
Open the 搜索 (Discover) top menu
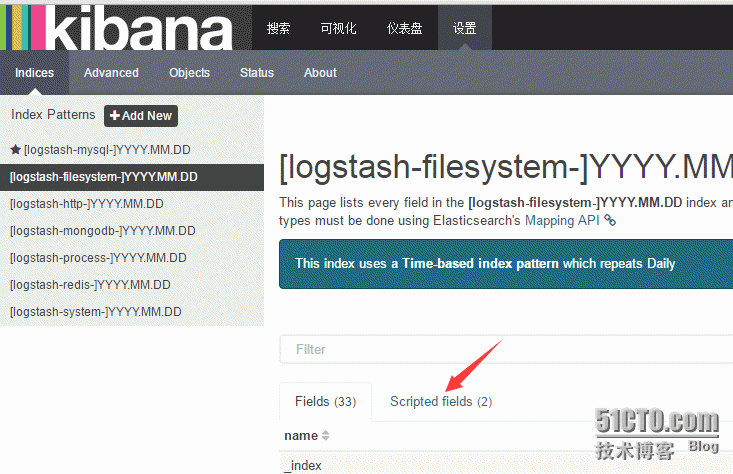(279, 28)
